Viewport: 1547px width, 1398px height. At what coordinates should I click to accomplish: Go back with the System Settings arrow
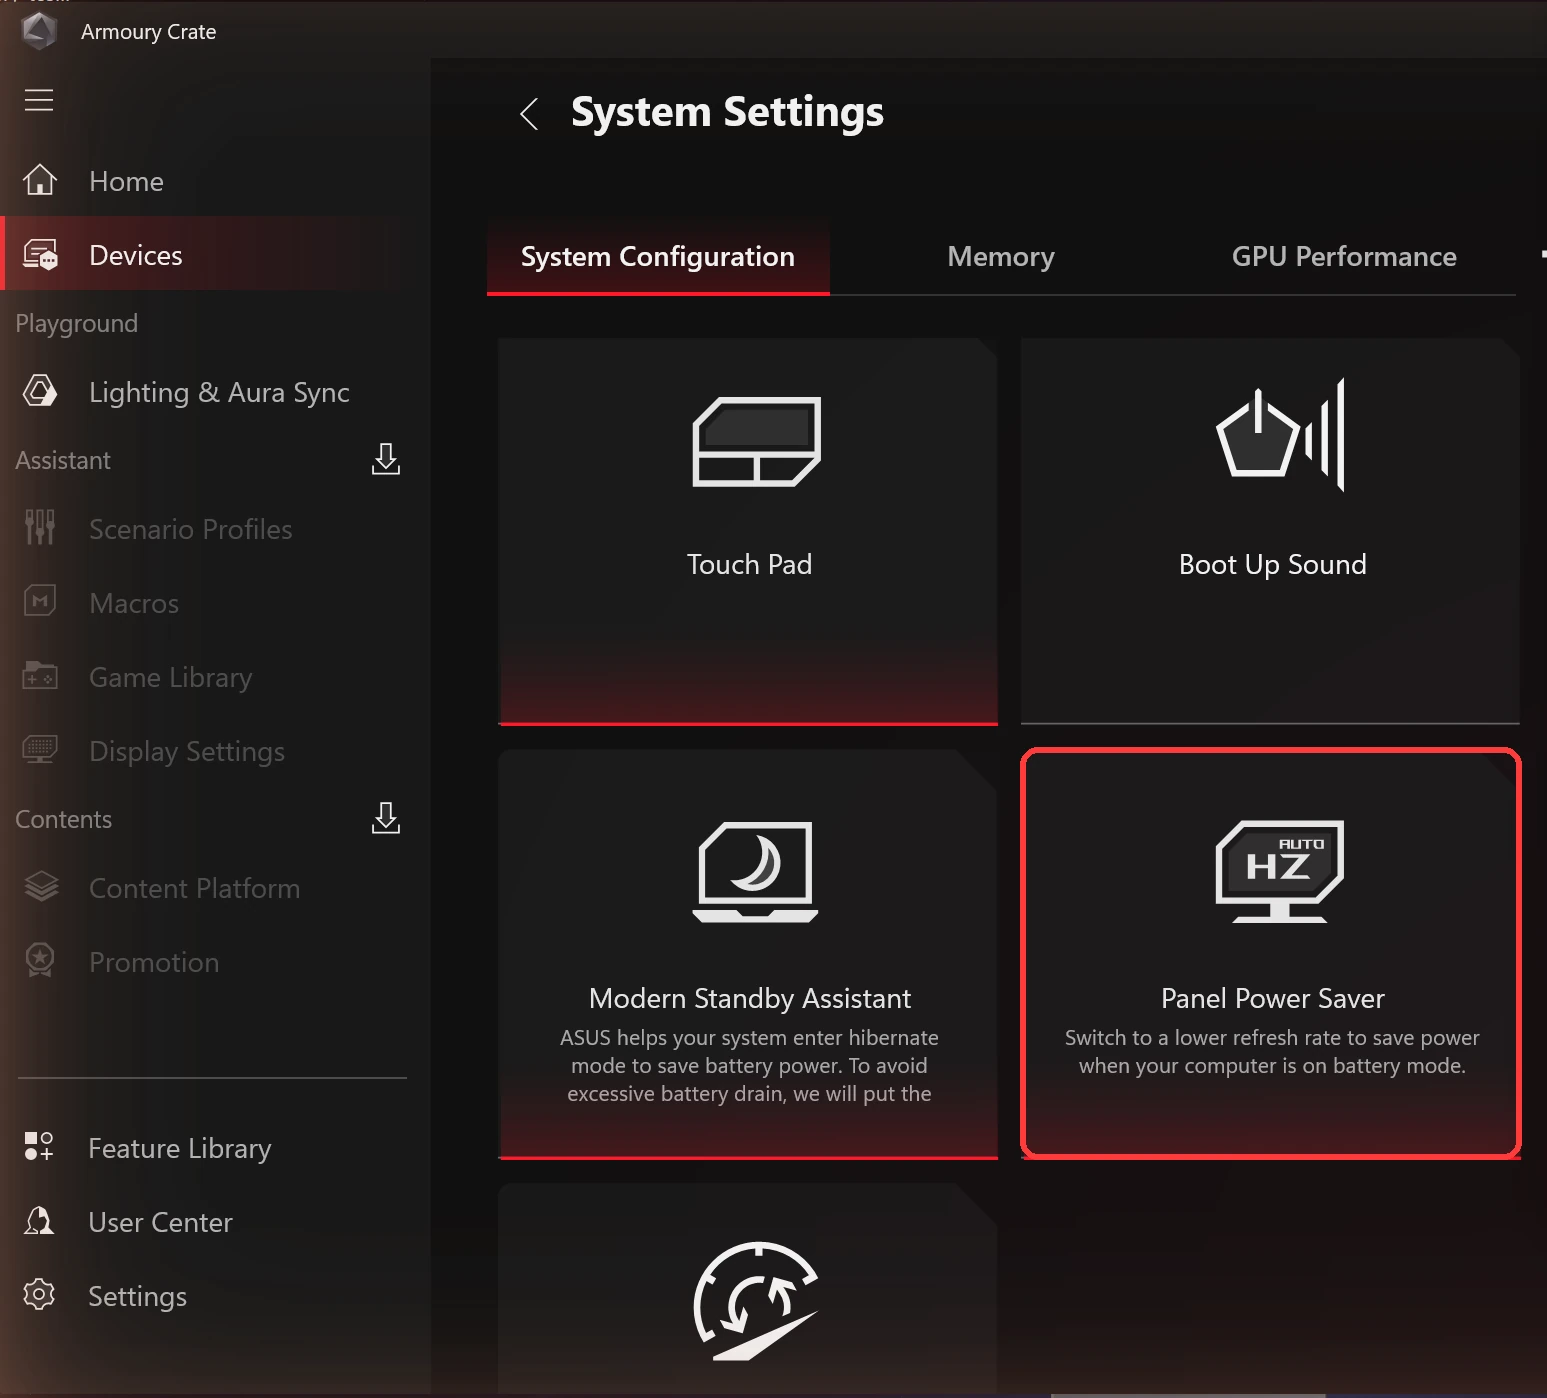pos(530,113)
